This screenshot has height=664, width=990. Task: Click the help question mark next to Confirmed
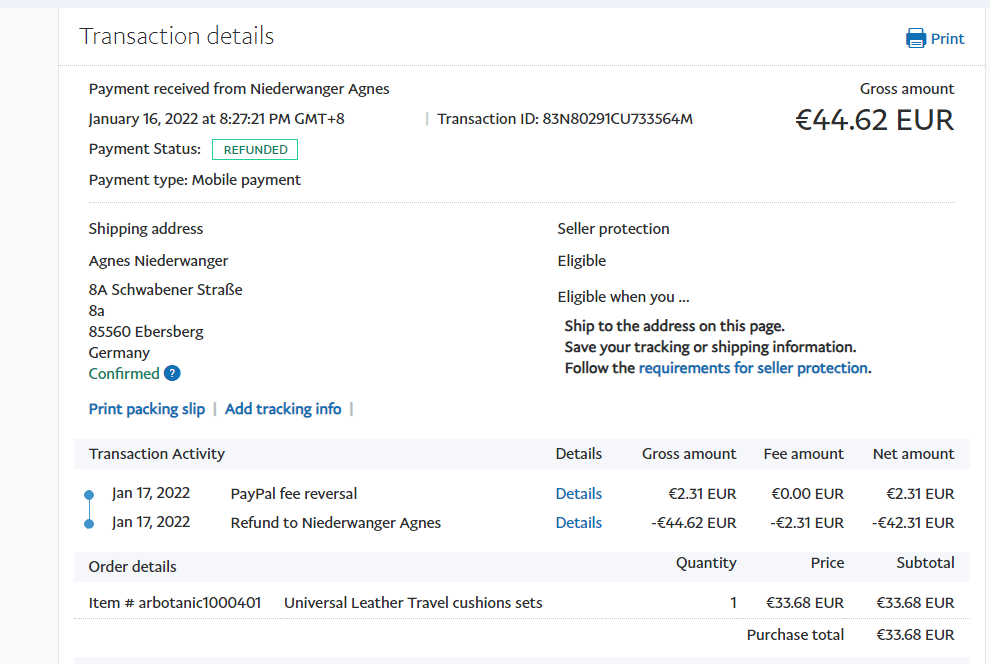coord(172,373)
